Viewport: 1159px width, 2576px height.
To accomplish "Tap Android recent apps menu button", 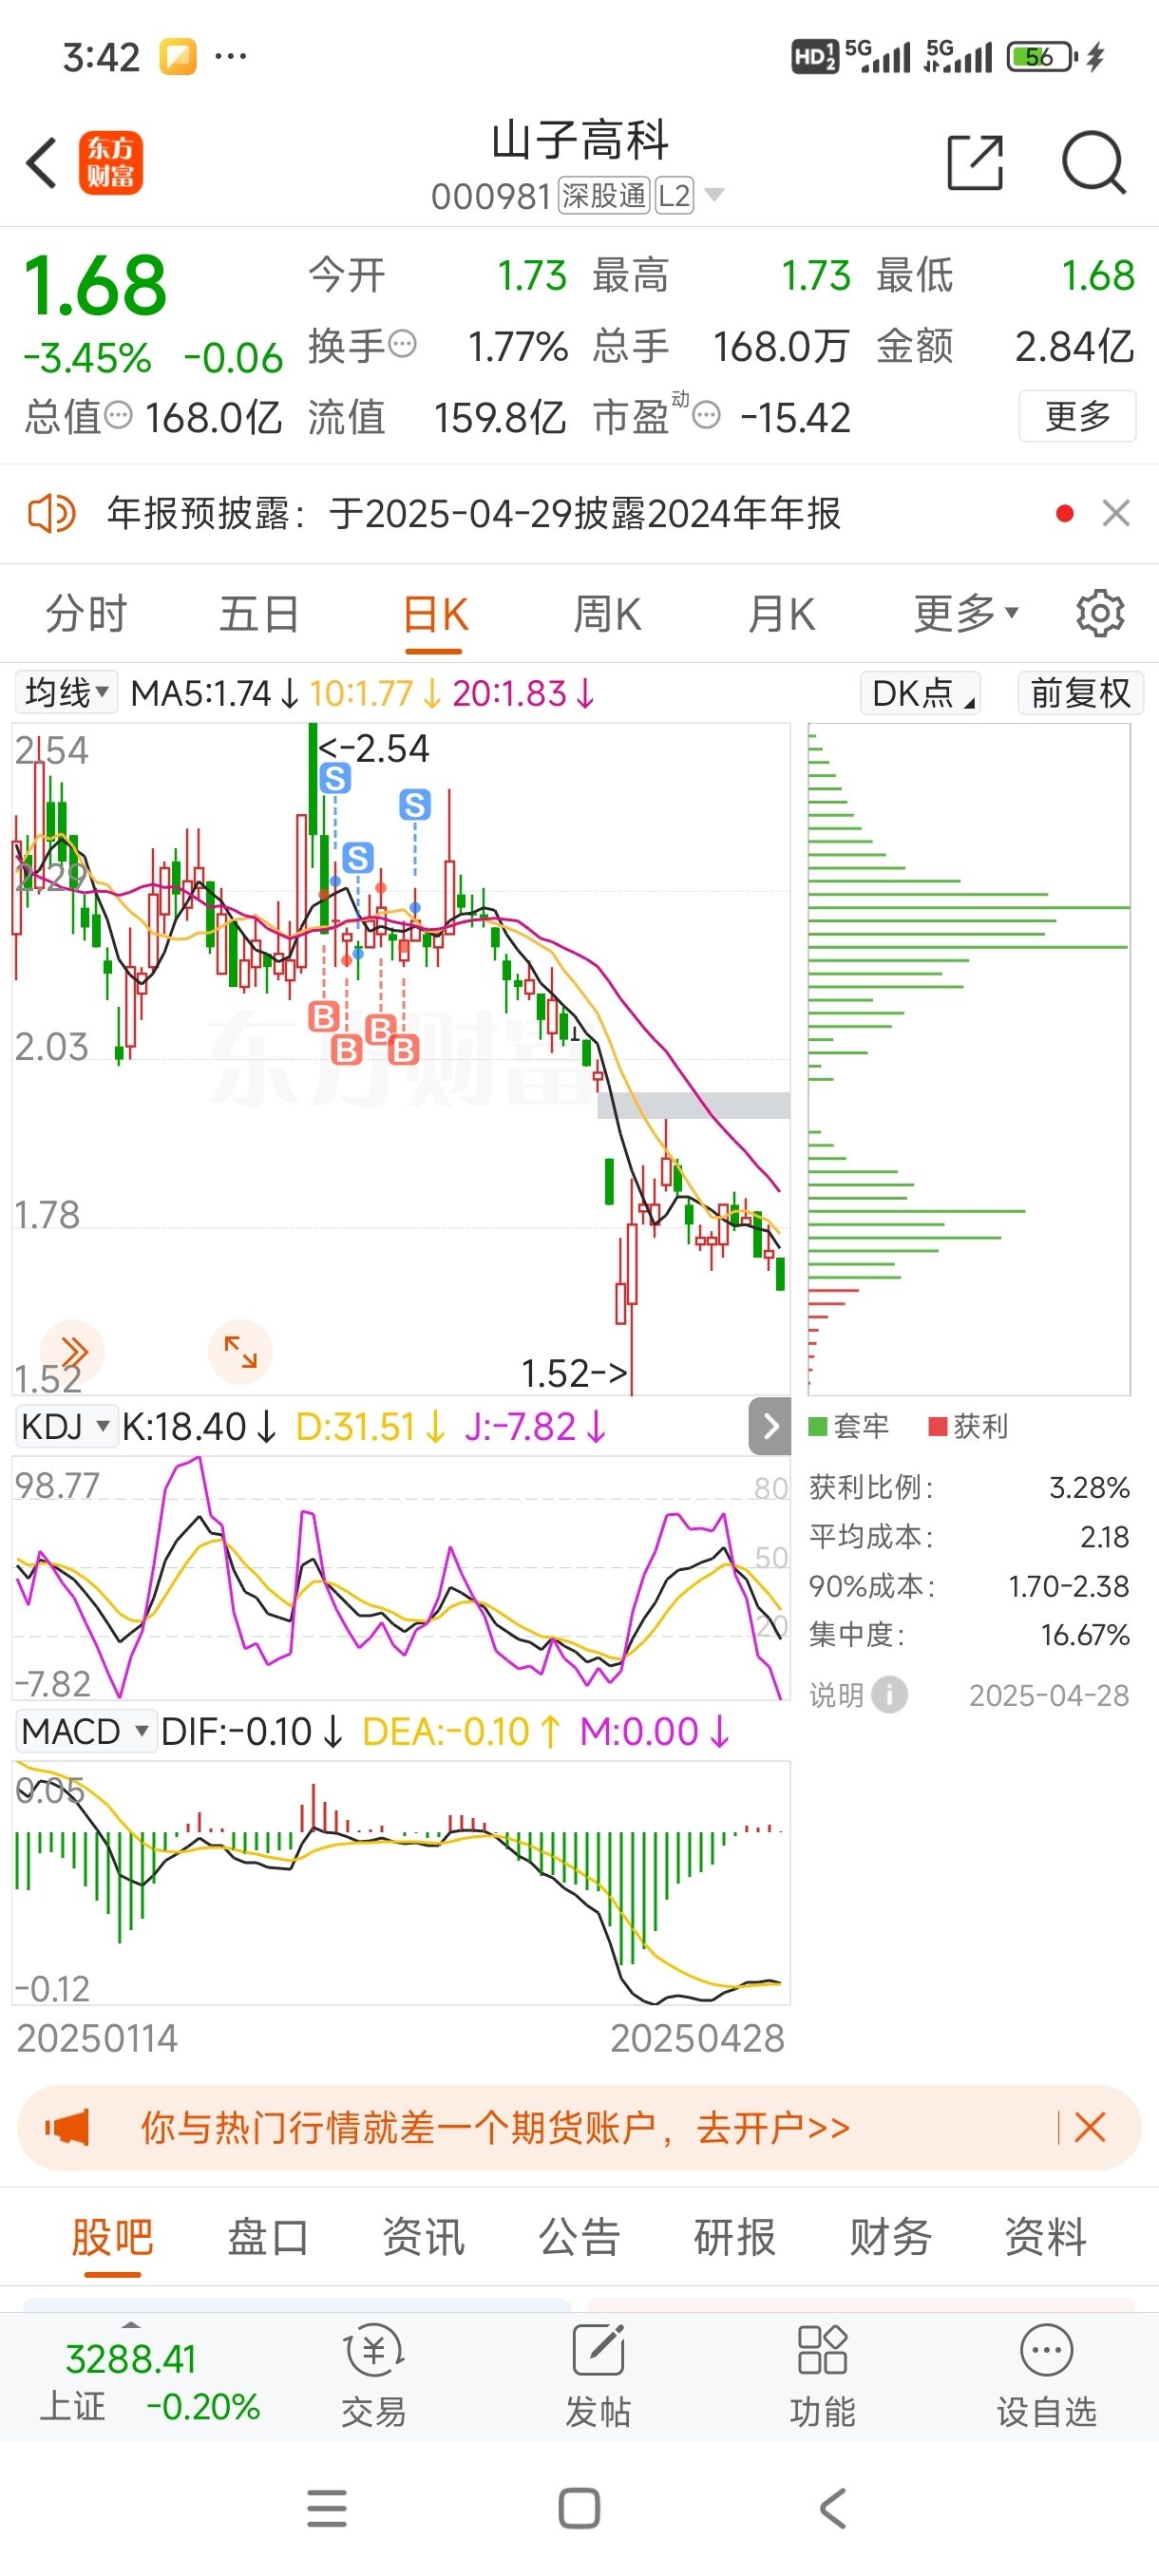I will (327, 2508).
